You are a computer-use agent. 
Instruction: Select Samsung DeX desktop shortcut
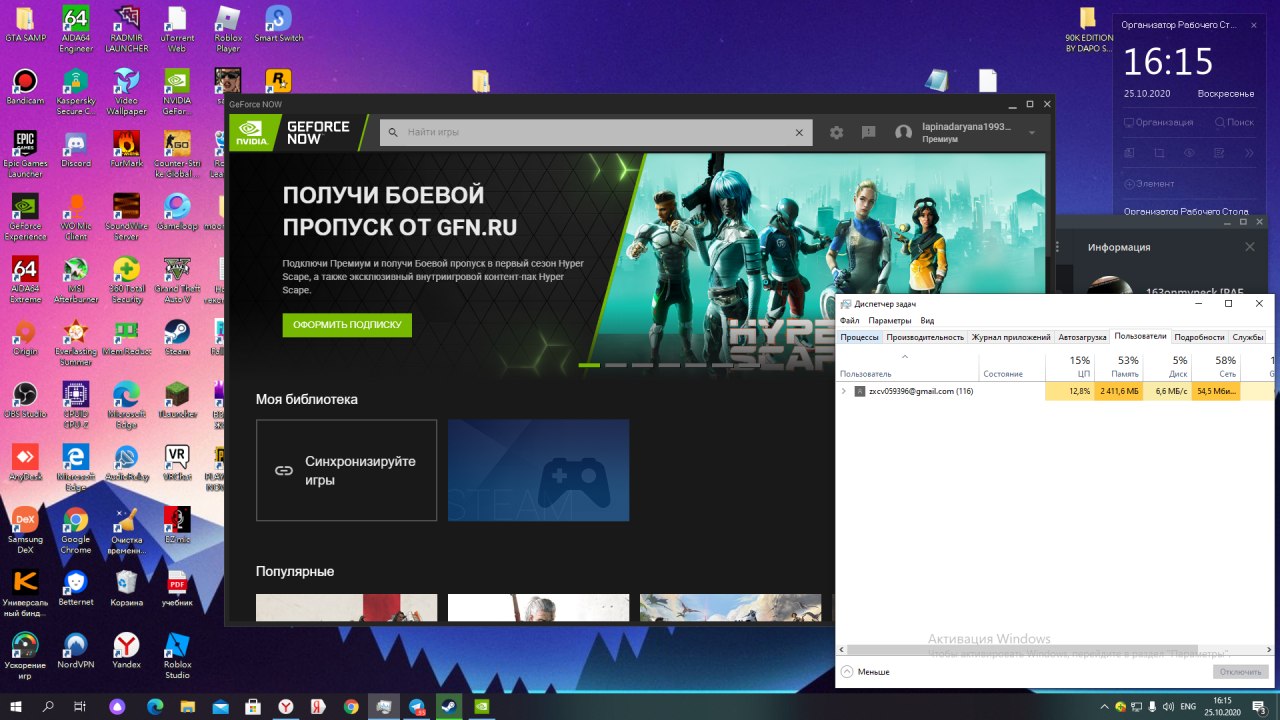point(25,530)
